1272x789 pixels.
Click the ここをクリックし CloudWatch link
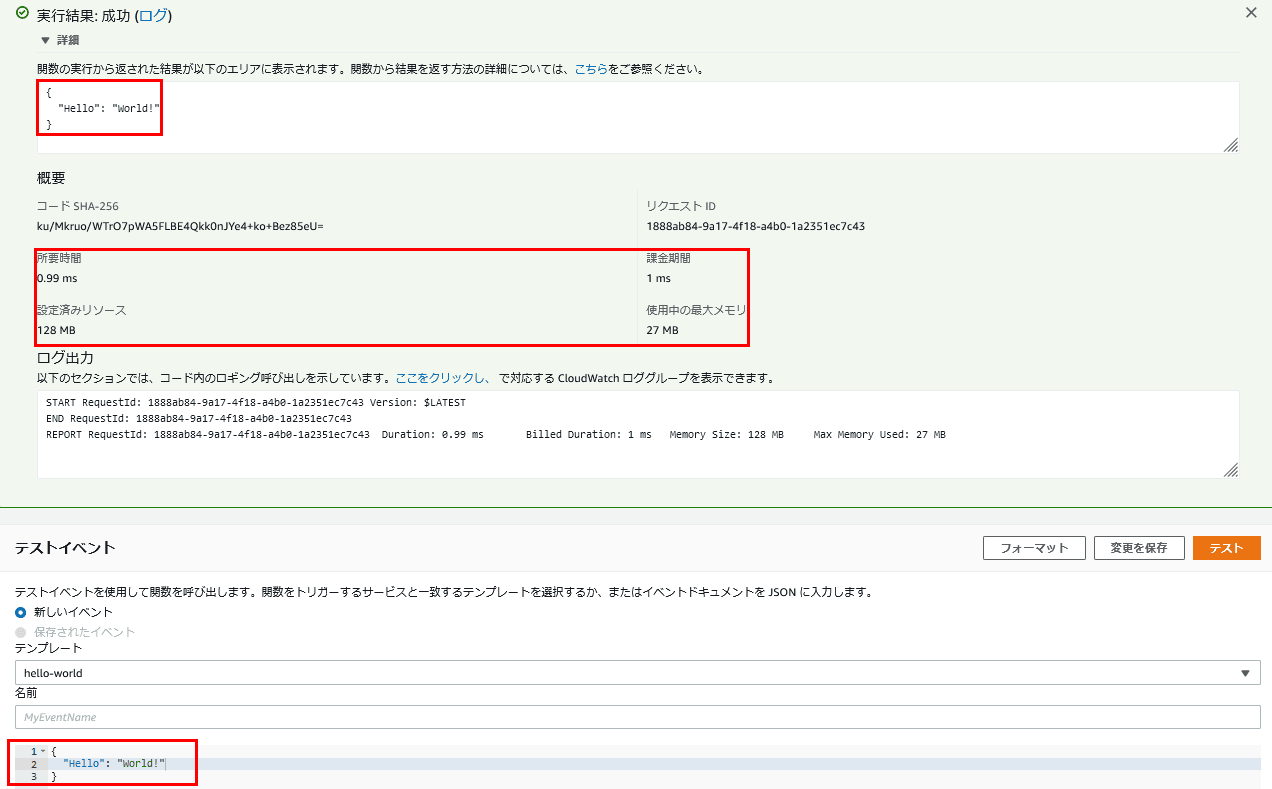click(443, 379)
